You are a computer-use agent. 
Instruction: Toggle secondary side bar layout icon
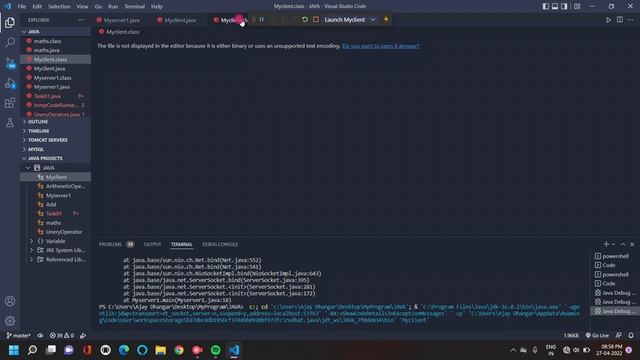(564, 6)
